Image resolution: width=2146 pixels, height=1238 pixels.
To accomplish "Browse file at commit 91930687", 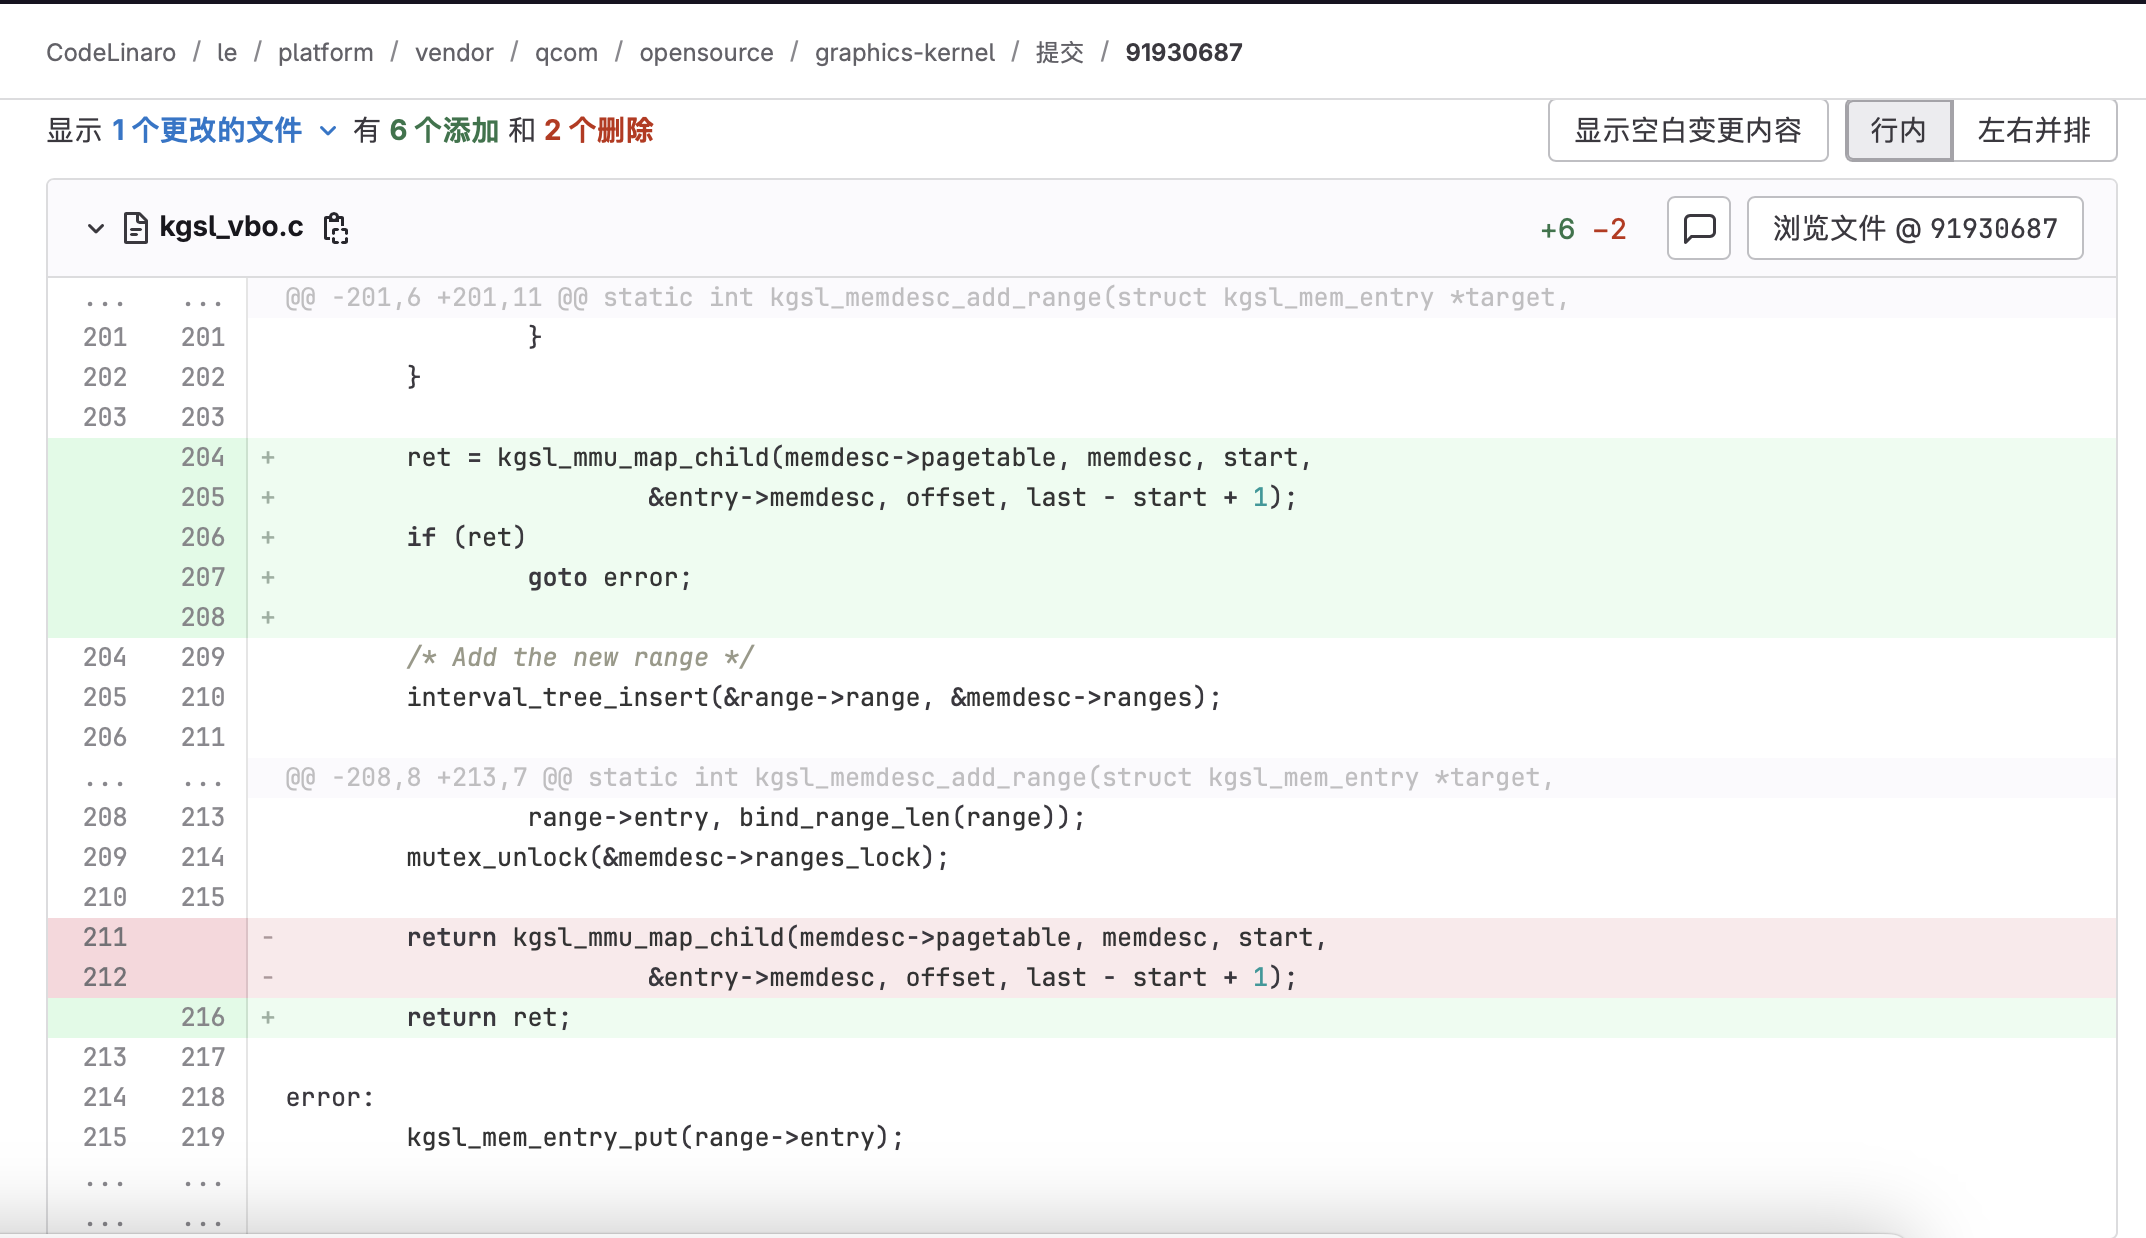I will coord(1914,228).
